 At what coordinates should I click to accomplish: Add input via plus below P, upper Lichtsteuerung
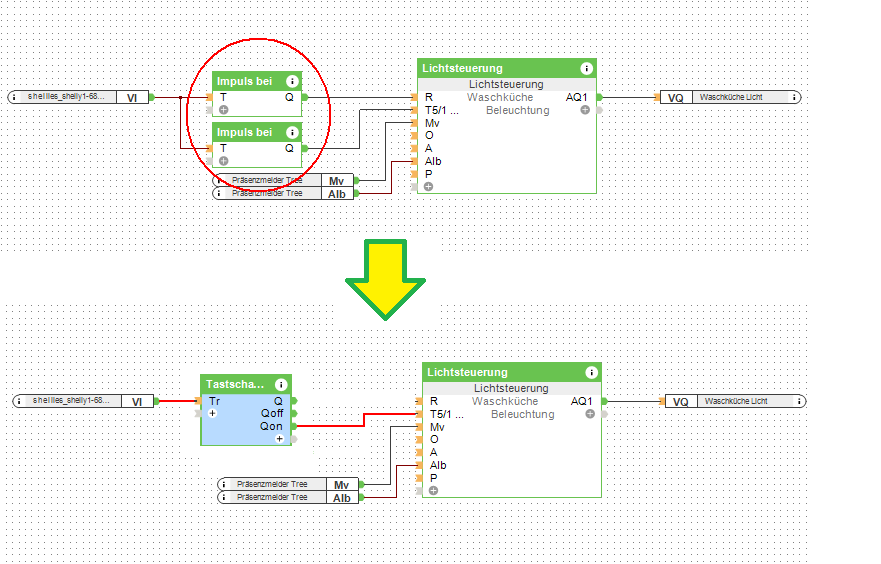pos(429,187)
